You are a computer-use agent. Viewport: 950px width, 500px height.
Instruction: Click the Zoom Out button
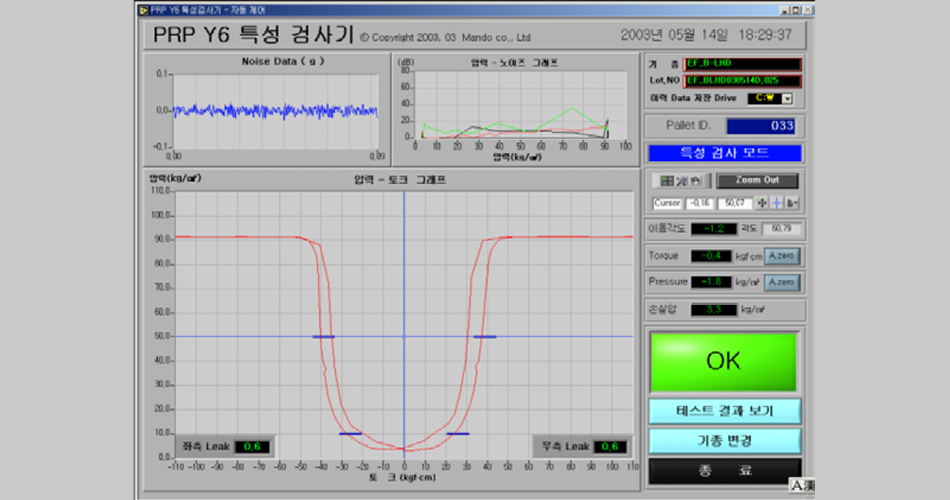[757, 181]
